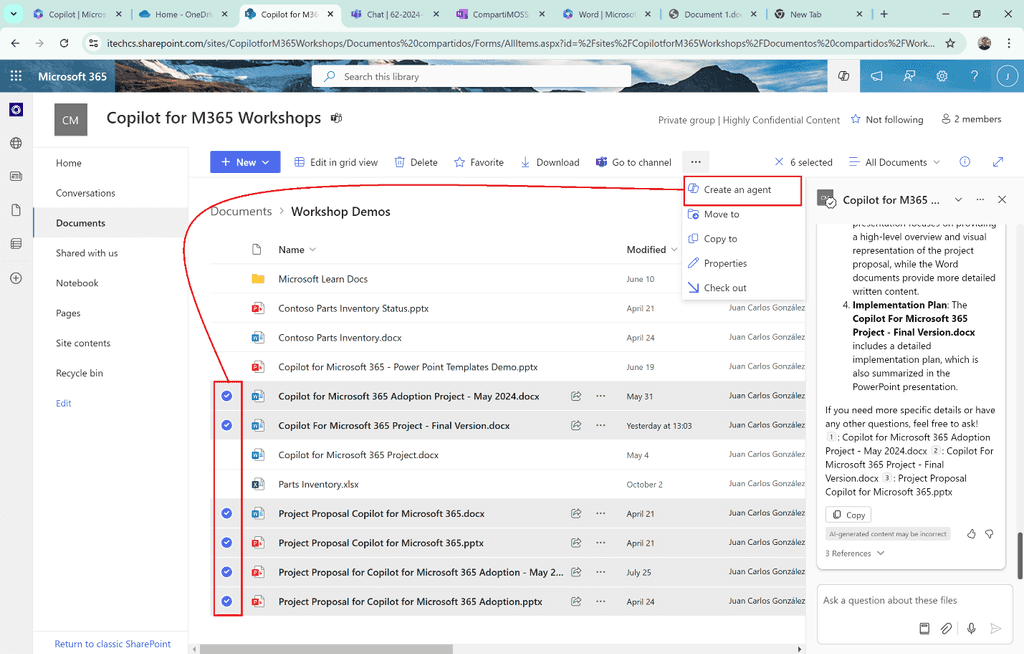The width and height of the screenshot is (1024, 654).
Task: Deselect Project Proposal for Copilot for Microsoft 365 Adoption.pptx
Action: click(227, 602)
